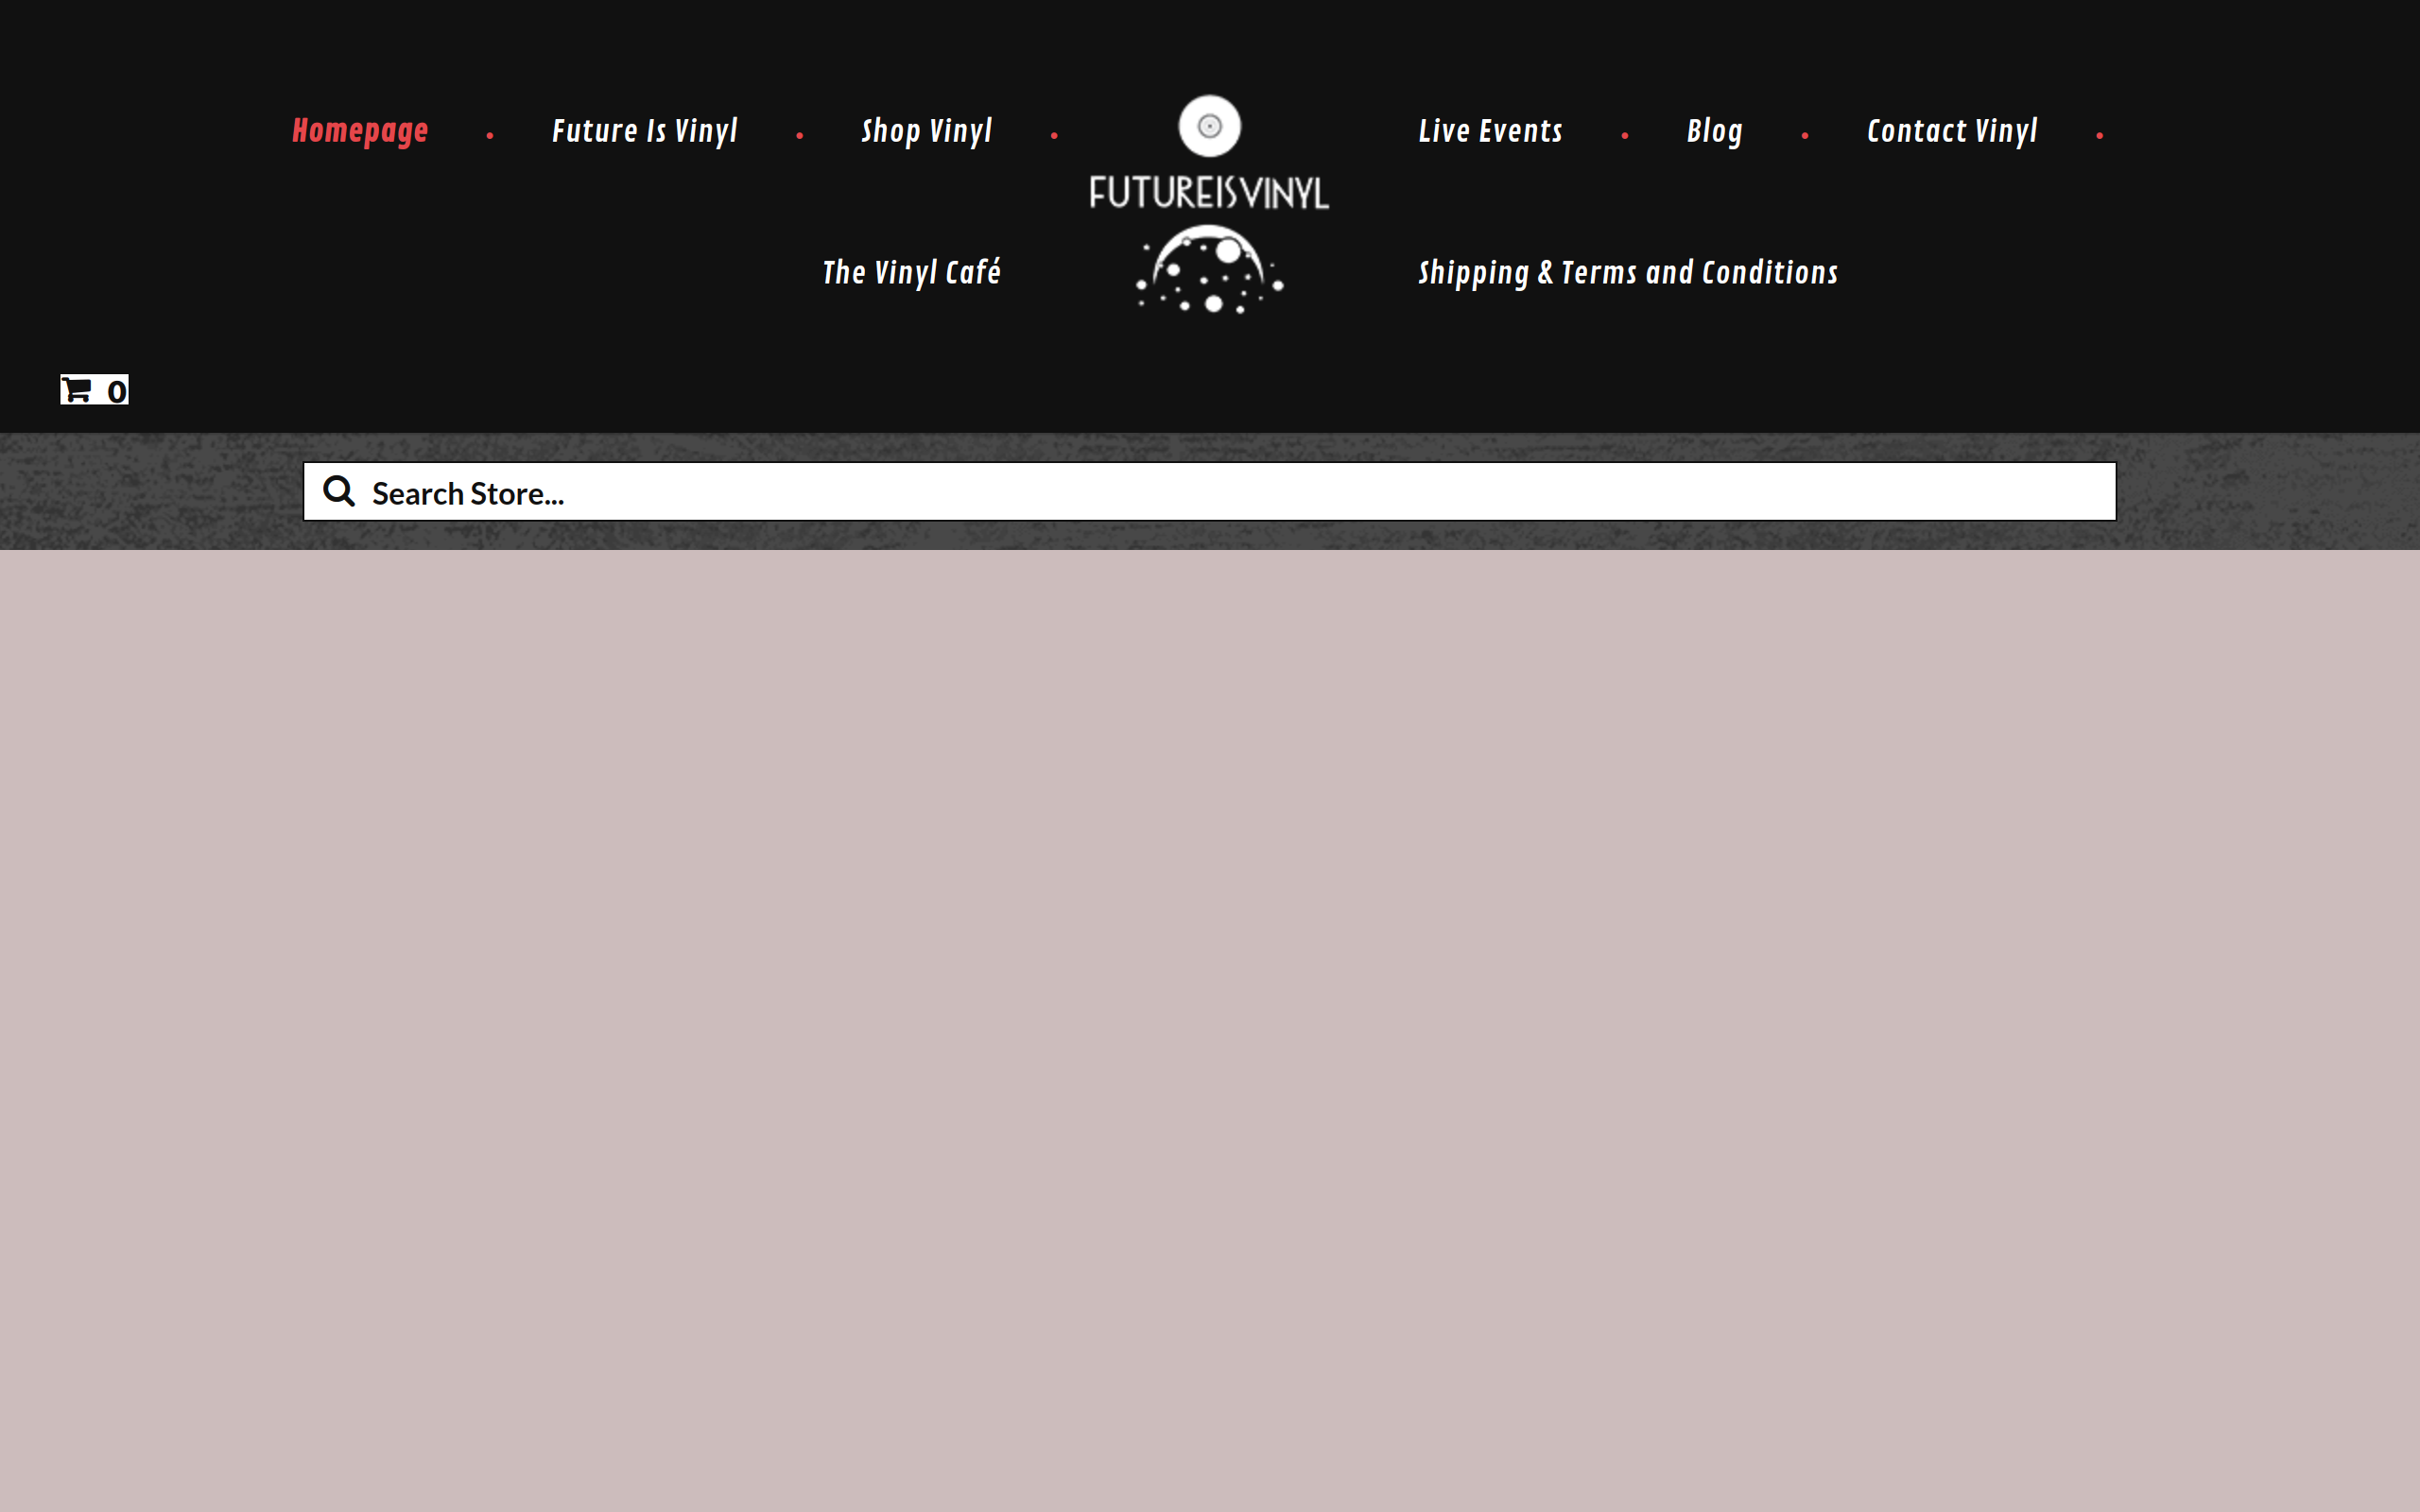Image resolution: width=2420 pixels, height=1512 pixels.
Task: Open the Contact Vinyl page
Action: (x=1951, y=131)
